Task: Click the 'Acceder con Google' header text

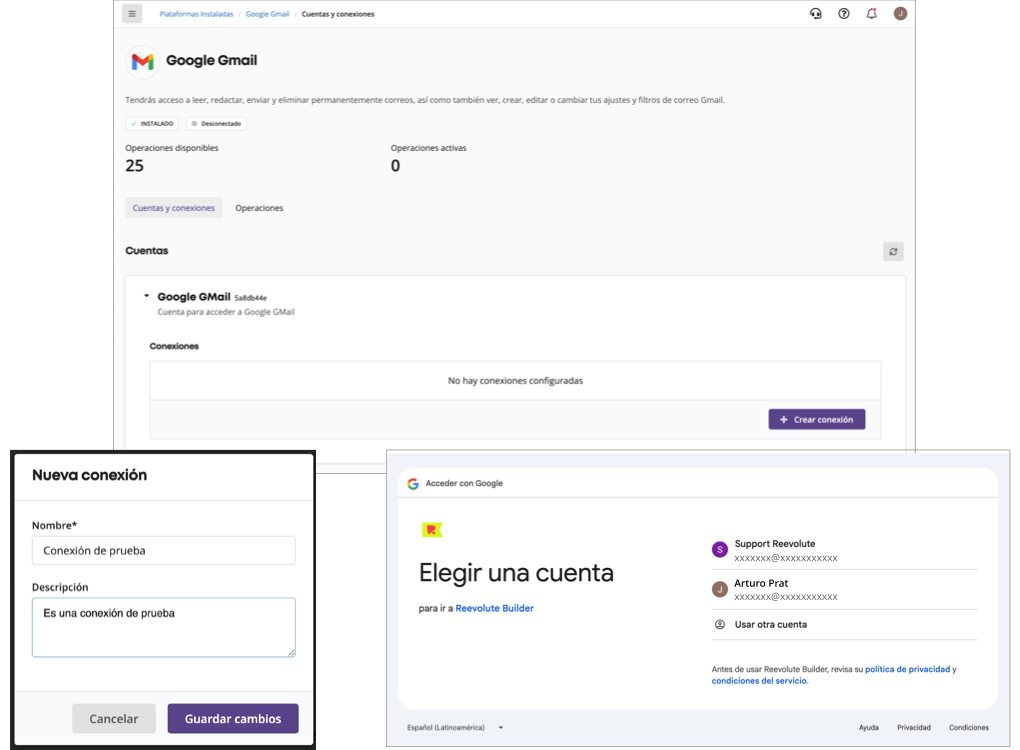Action: click(464, 483)
